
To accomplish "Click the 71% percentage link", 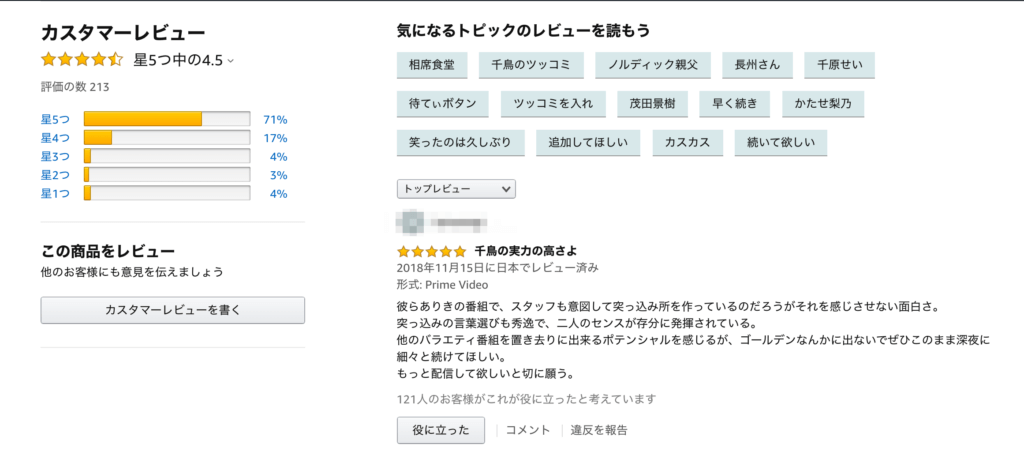I will (275, 119).
